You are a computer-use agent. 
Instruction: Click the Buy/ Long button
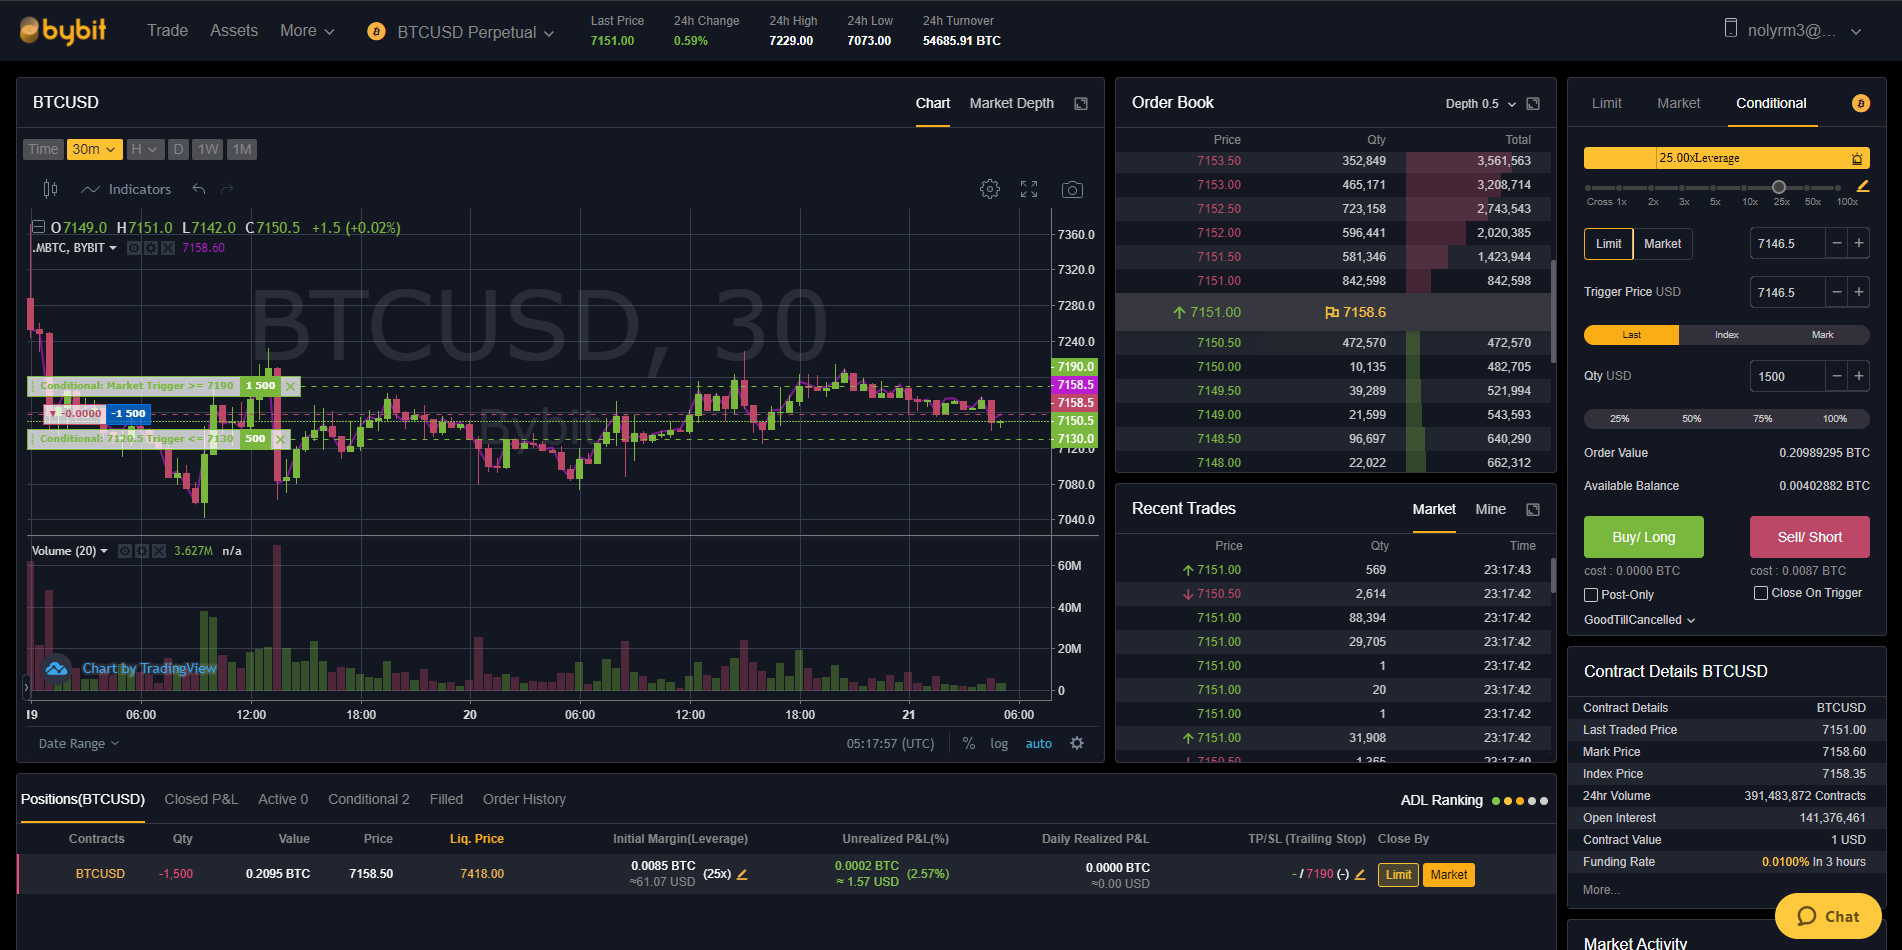click(x=1643, y=537)
